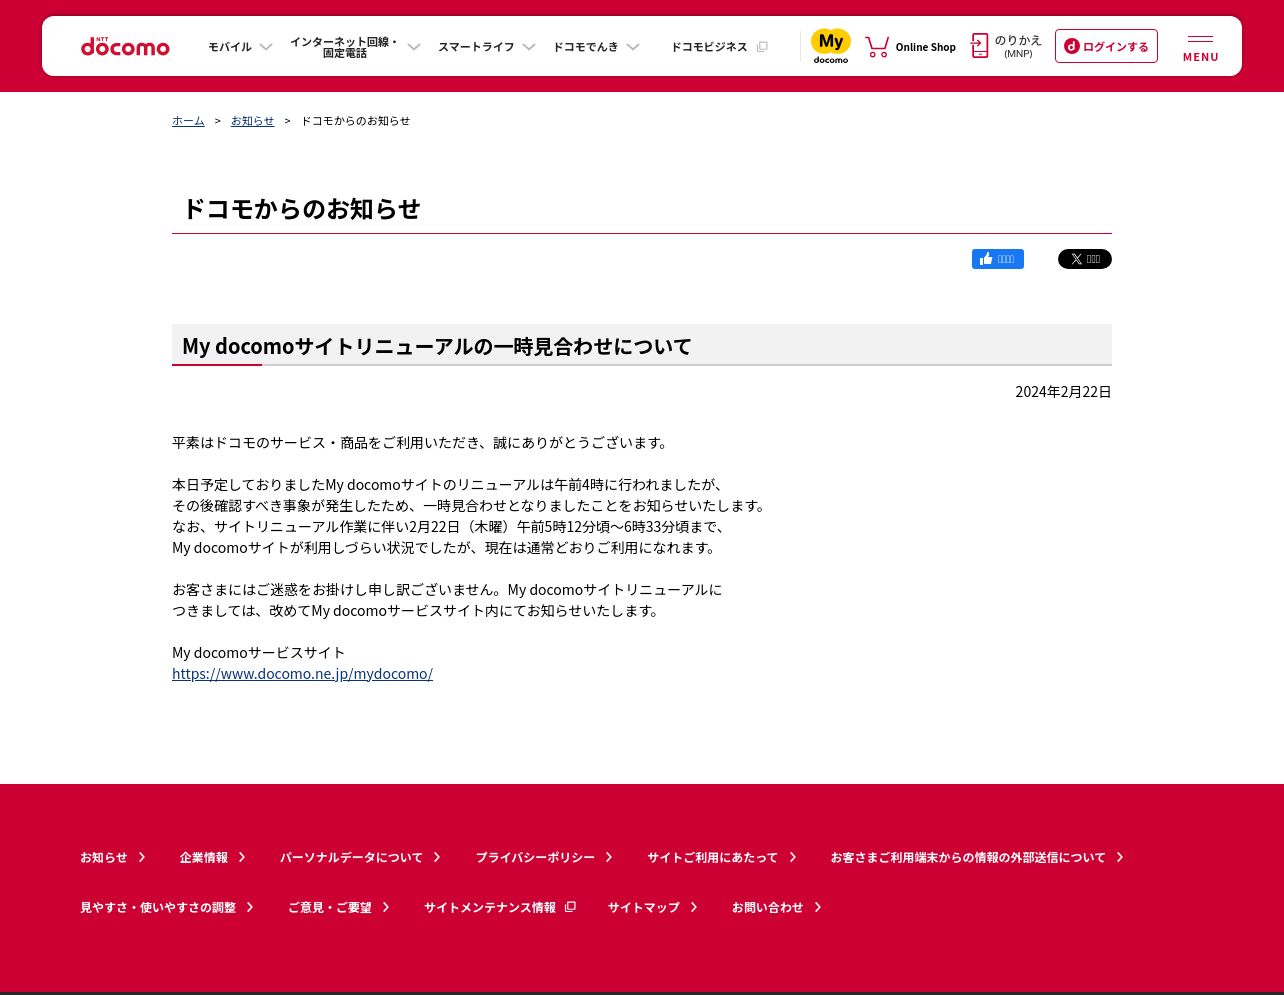Open the サイトメンテナンス情報 footer link
This screenshot has width=1284, height=995.
[490, 907]
